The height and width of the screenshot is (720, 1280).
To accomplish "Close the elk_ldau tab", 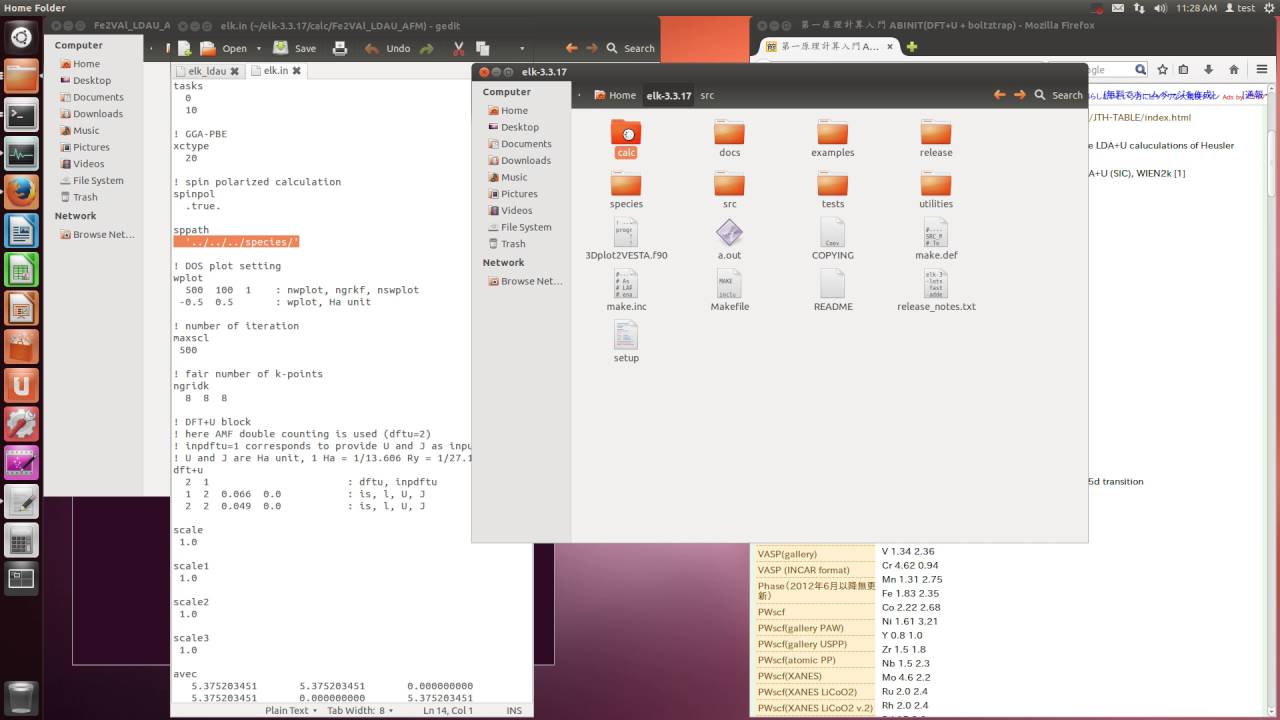I will point(235,72).
